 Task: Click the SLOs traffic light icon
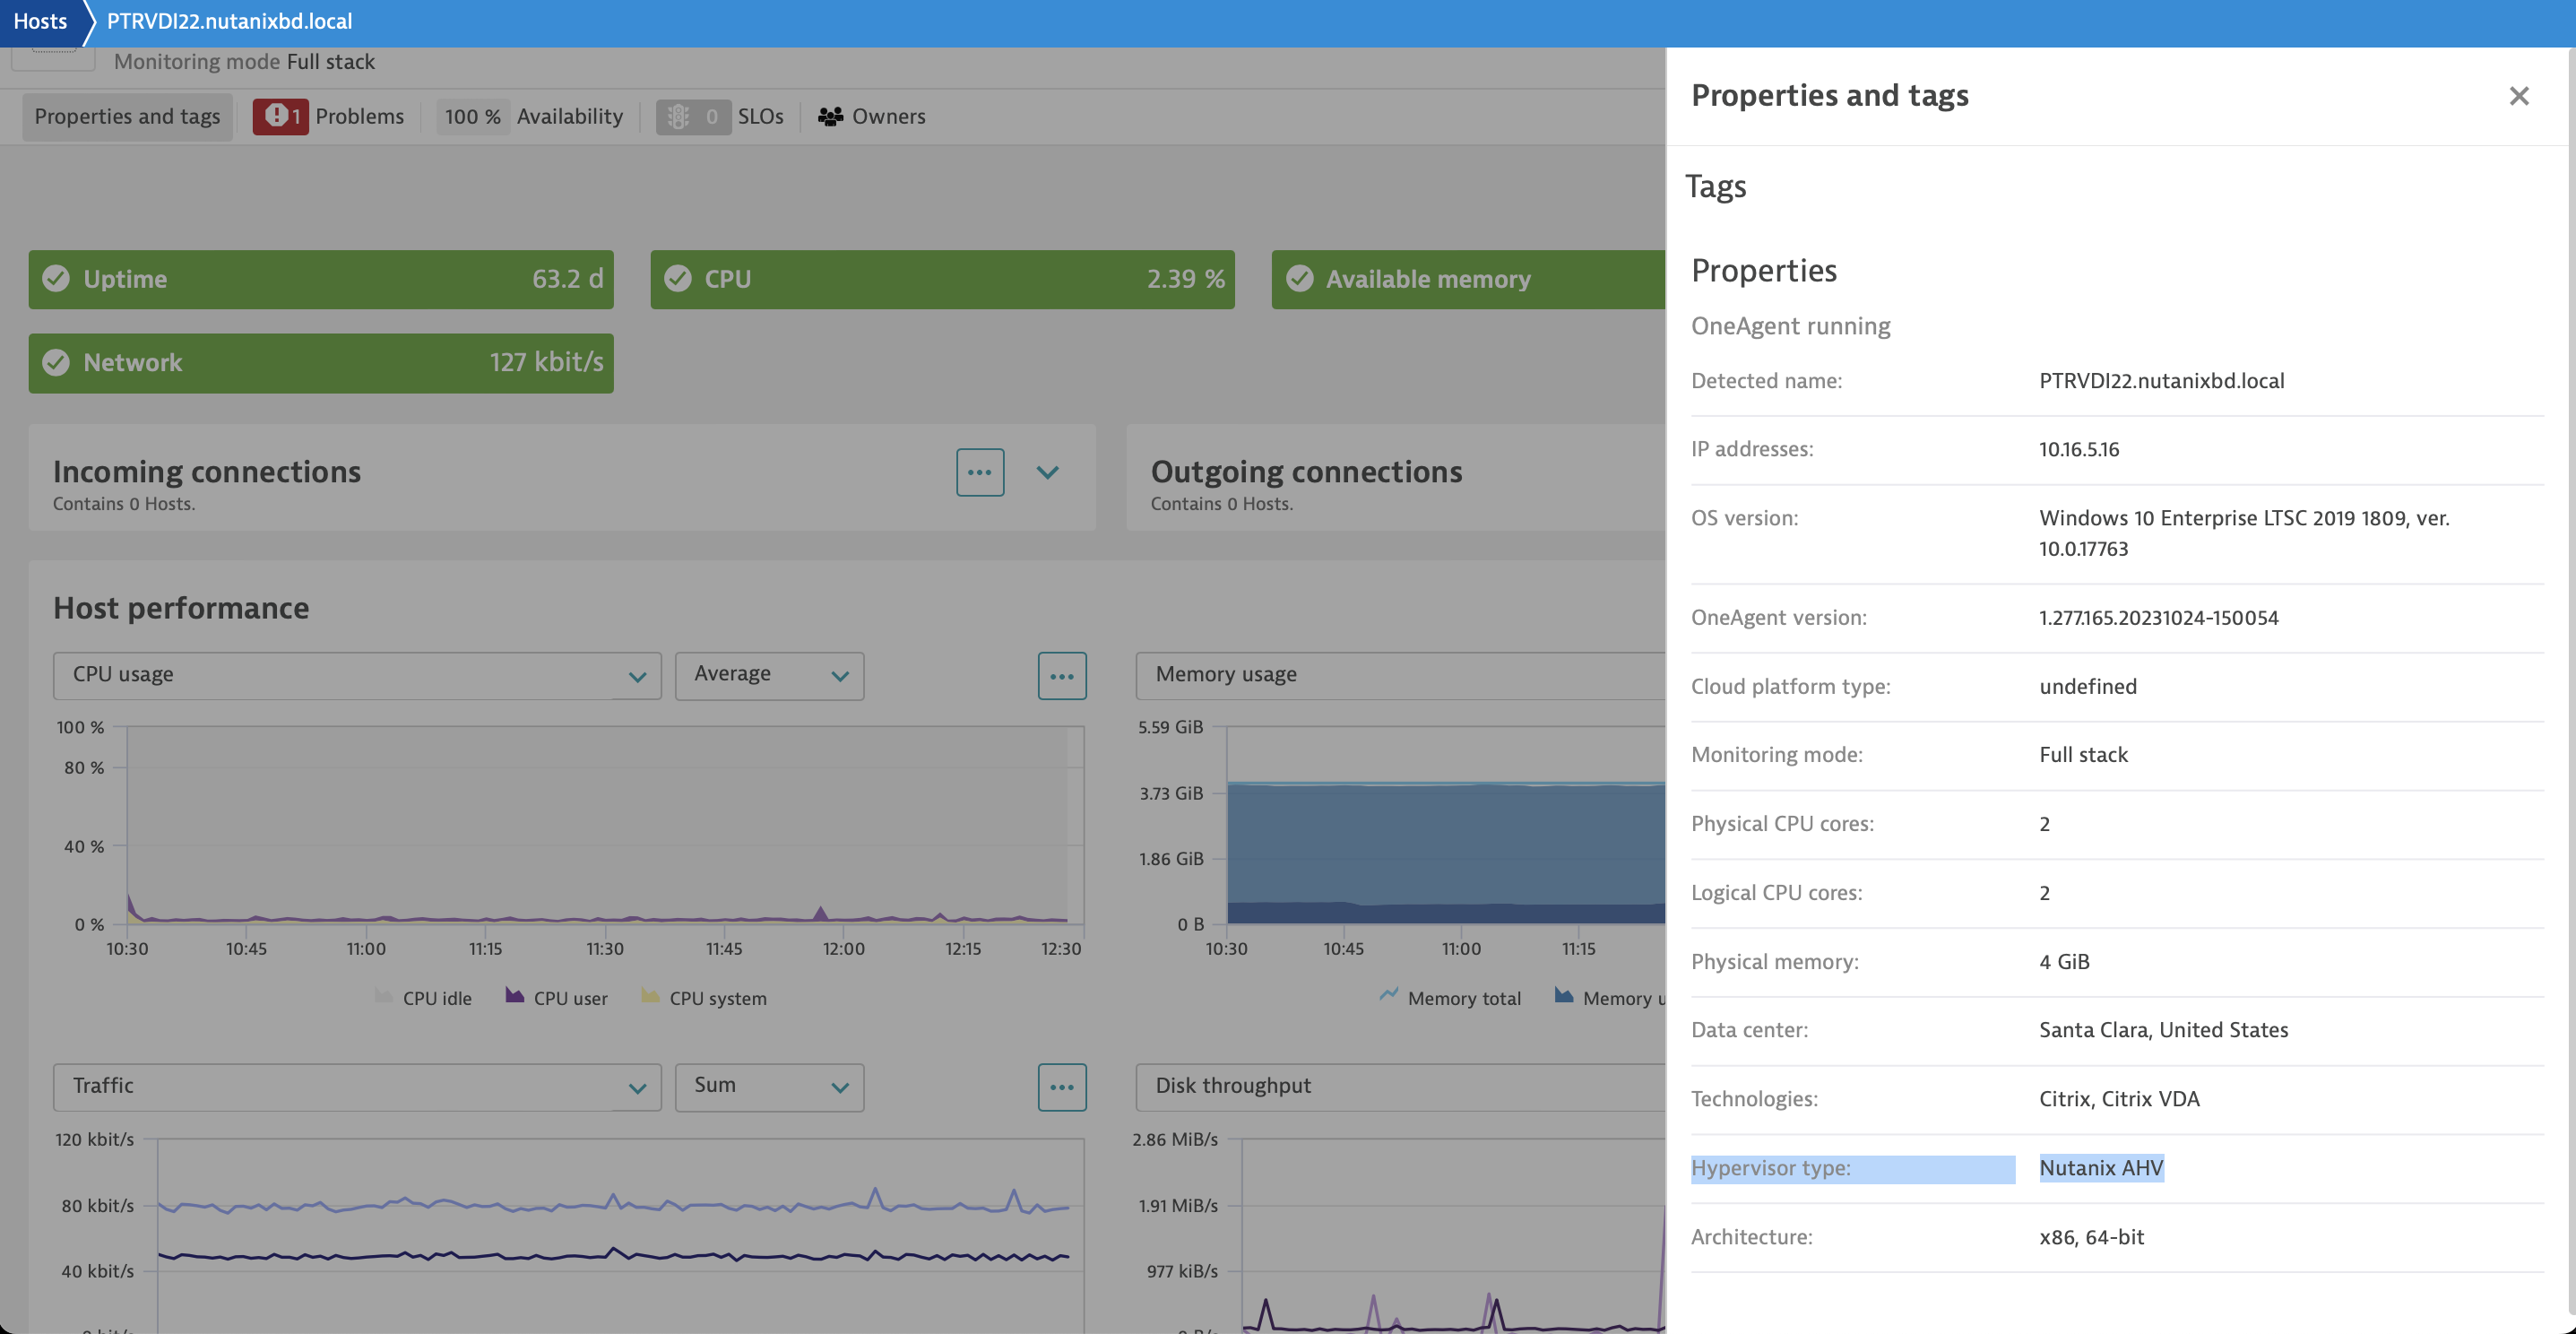pyautogui.click(x=678, y=116)
